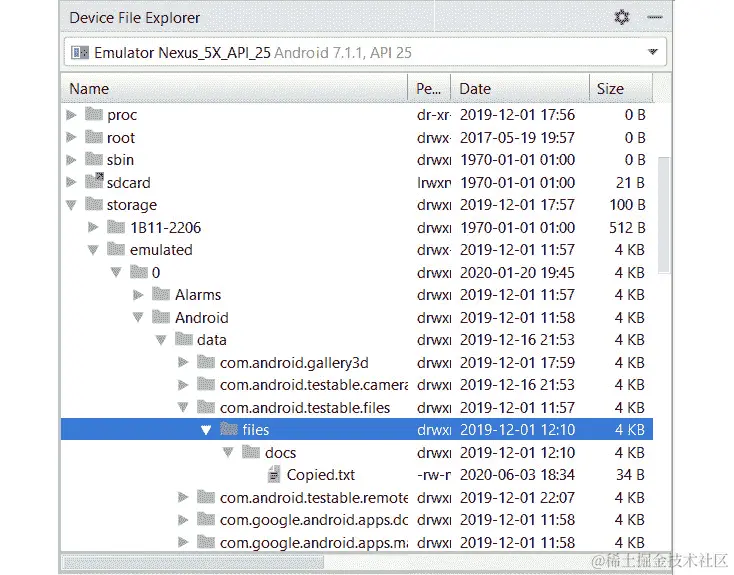Click the proc folder icon

[94, 114]
